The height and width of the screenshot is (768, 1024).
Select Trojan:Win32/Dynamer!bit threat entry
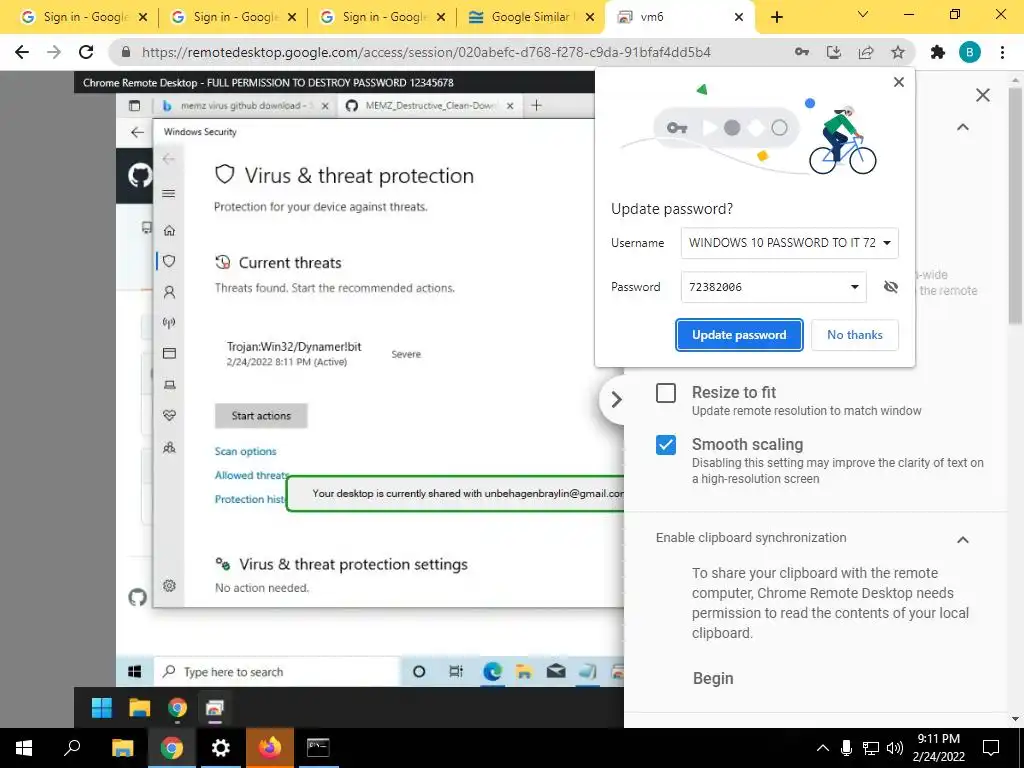[294, 353]
